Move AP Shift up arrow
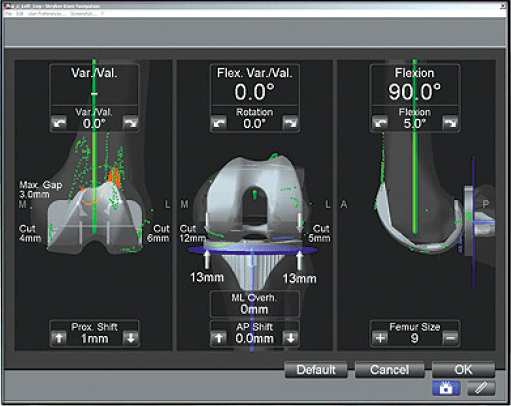Screen dimensions: 511x406 219,338
